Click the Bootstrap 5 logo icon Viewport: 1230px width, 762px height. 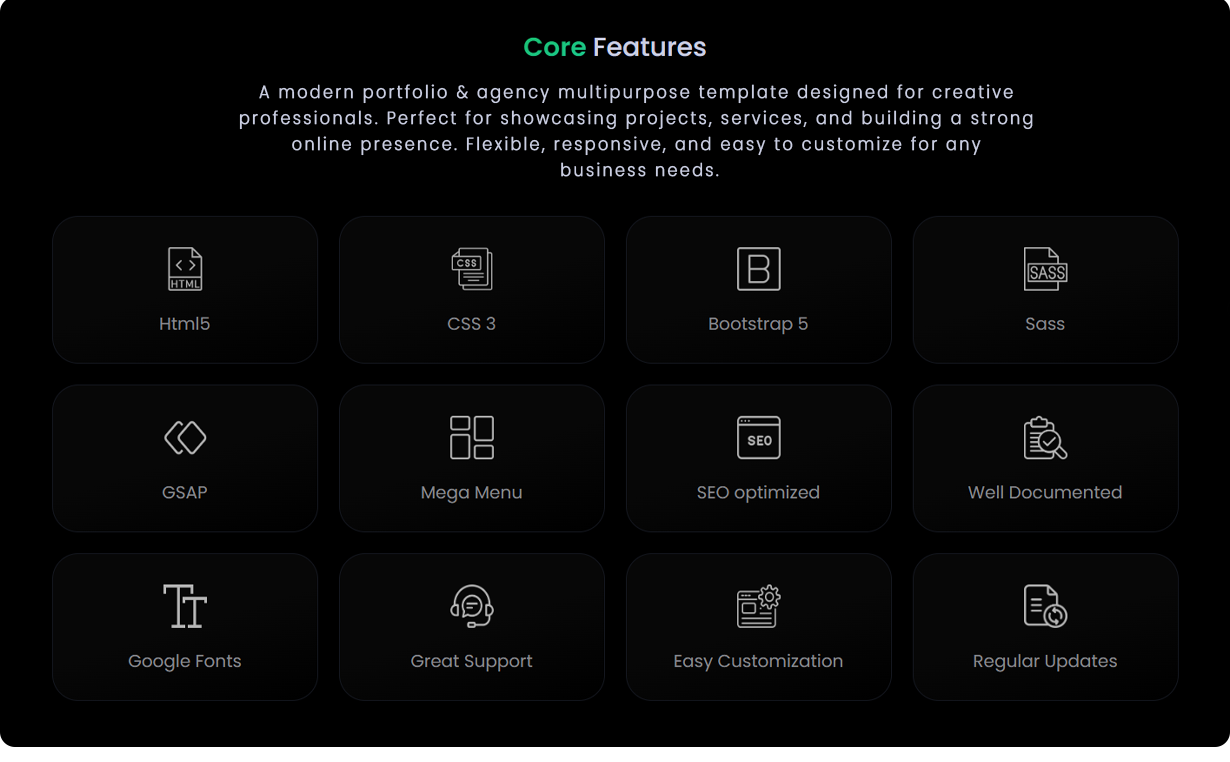click(x=758, y=268)
